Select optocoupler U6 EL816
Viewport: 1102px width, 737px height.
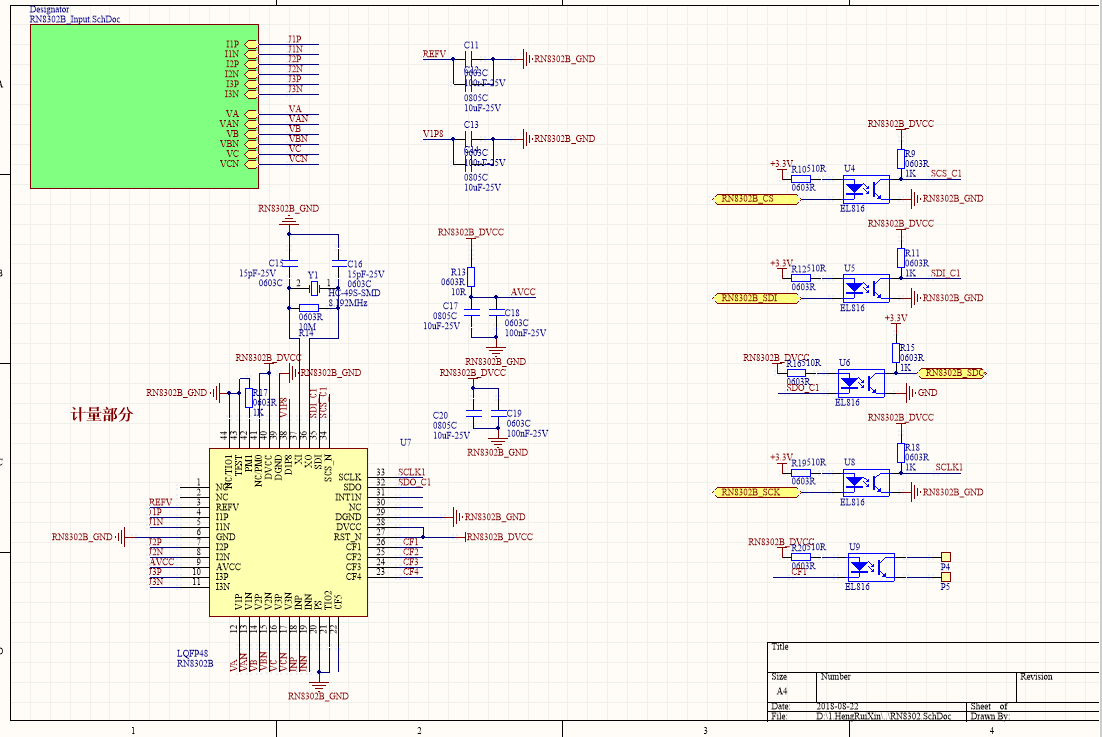pyautogui.click(x=861, y=384)
